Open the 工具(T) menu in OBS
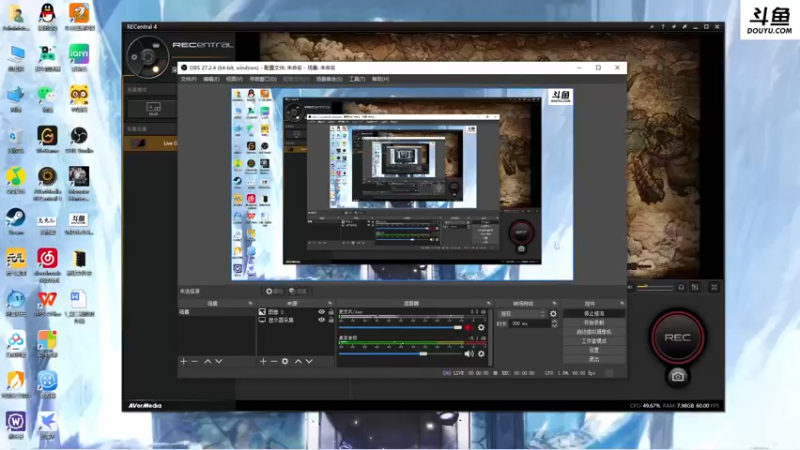Screen dimensions: 800x450 coord(357,79)
